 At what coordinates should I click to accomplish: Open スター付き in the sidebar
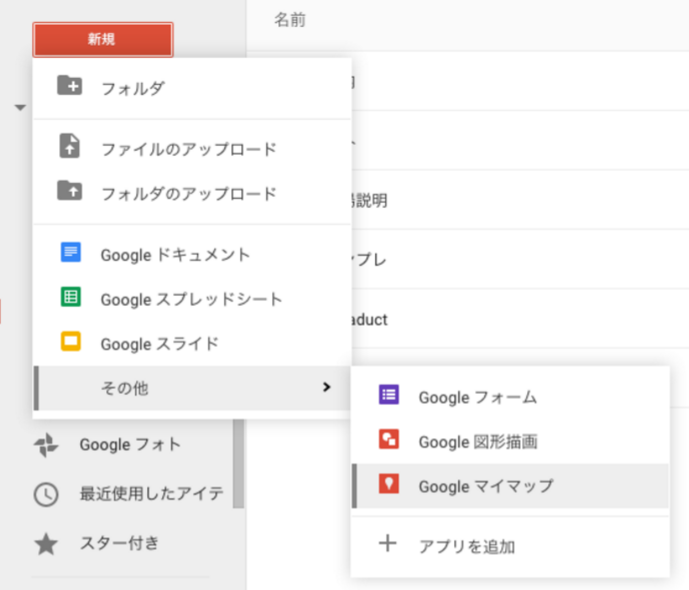pyautogui.click(x=119, y=543)
